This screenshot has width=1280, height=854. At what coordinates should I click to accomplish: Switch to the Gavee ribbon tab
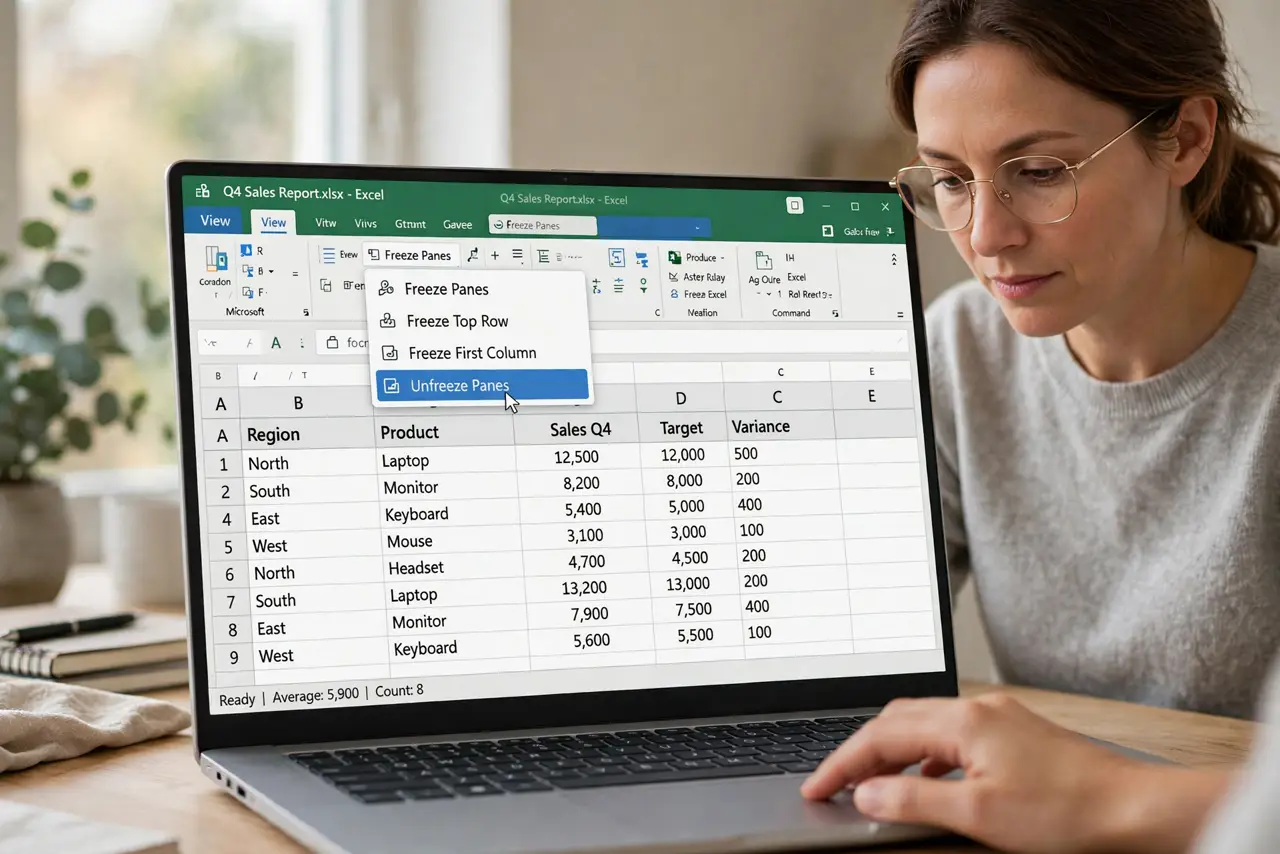[x=458, y=224]
